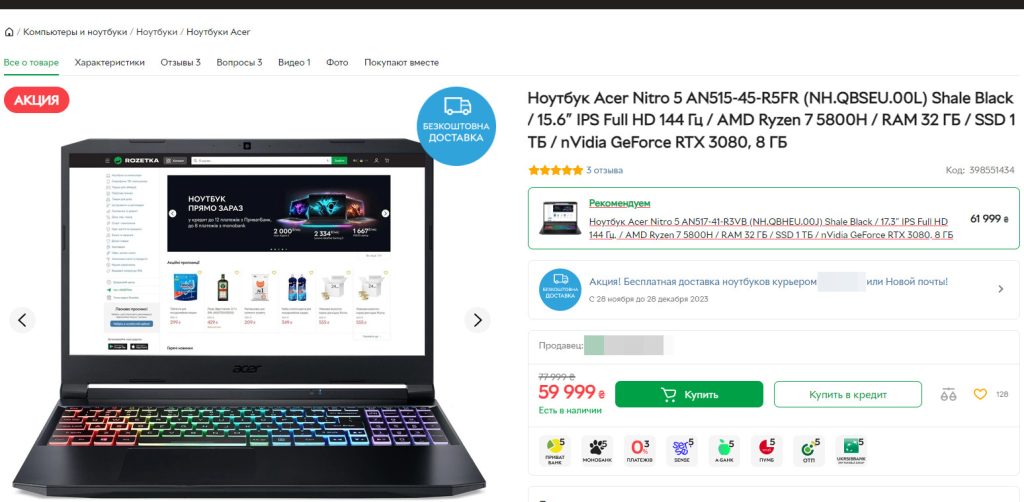The width and height of the screenshot is (1024, 502).
Task: Select the OTP bank payment icon
Action: [x=808, y=450]
